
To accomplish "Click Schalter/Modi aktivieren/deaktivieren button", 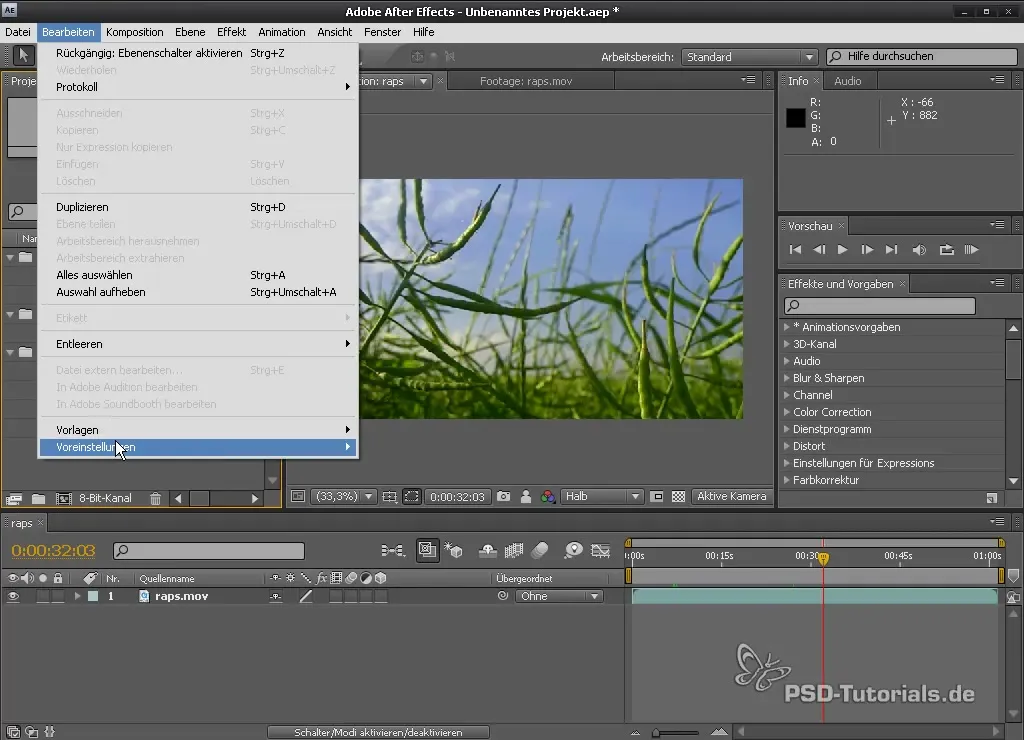I will point(378,732).
